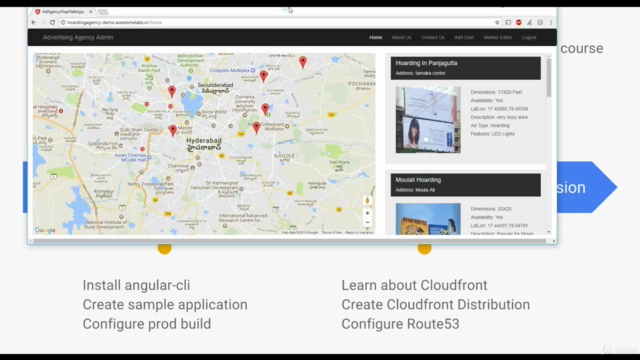Click the Qutb Shahi Tombs place marker
Viewport: 640px width, 360px height.
(116, 133)
